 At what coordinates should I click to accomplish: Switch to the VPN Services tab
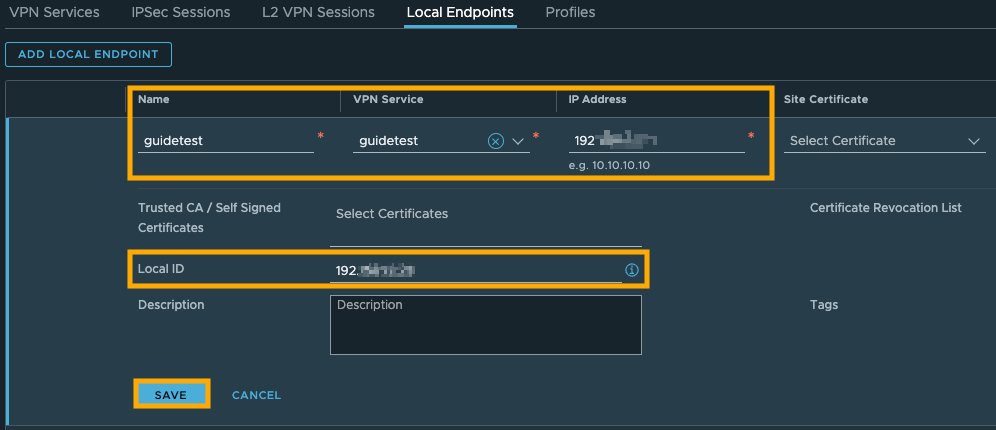[54, 12]
